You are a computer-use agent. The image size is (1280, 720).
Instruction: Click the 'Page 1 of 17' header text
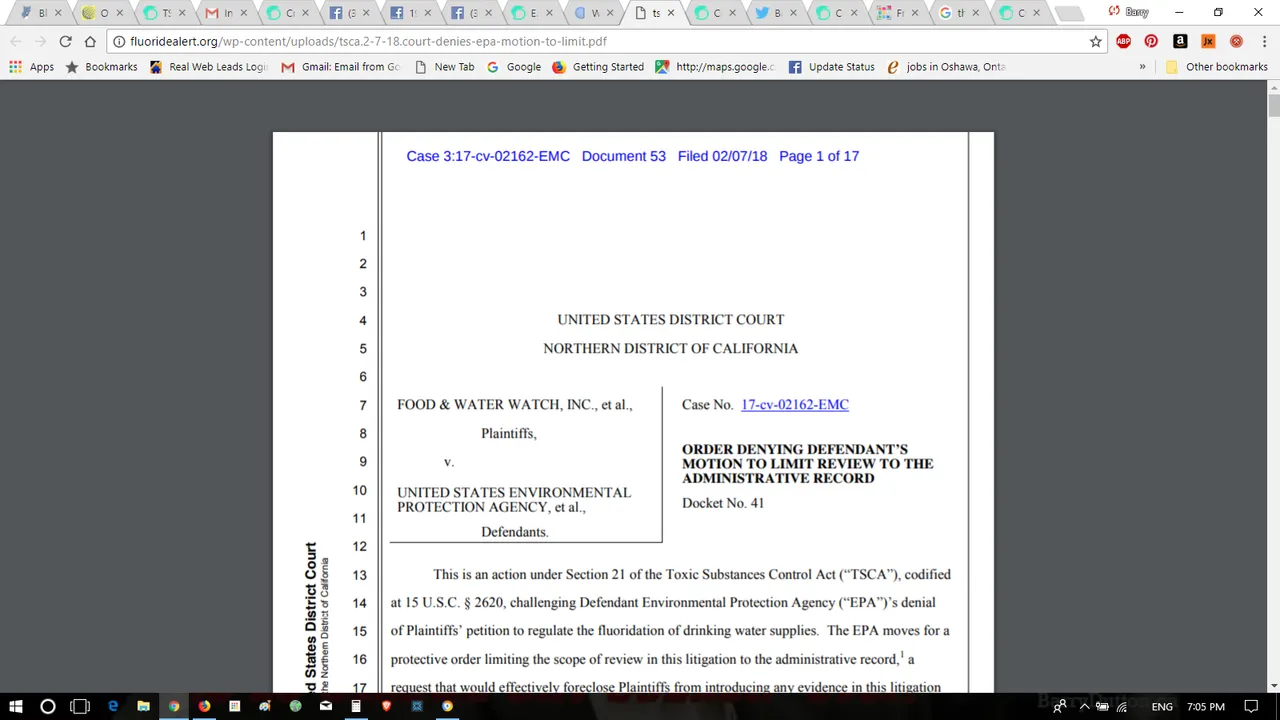point(819,156)
